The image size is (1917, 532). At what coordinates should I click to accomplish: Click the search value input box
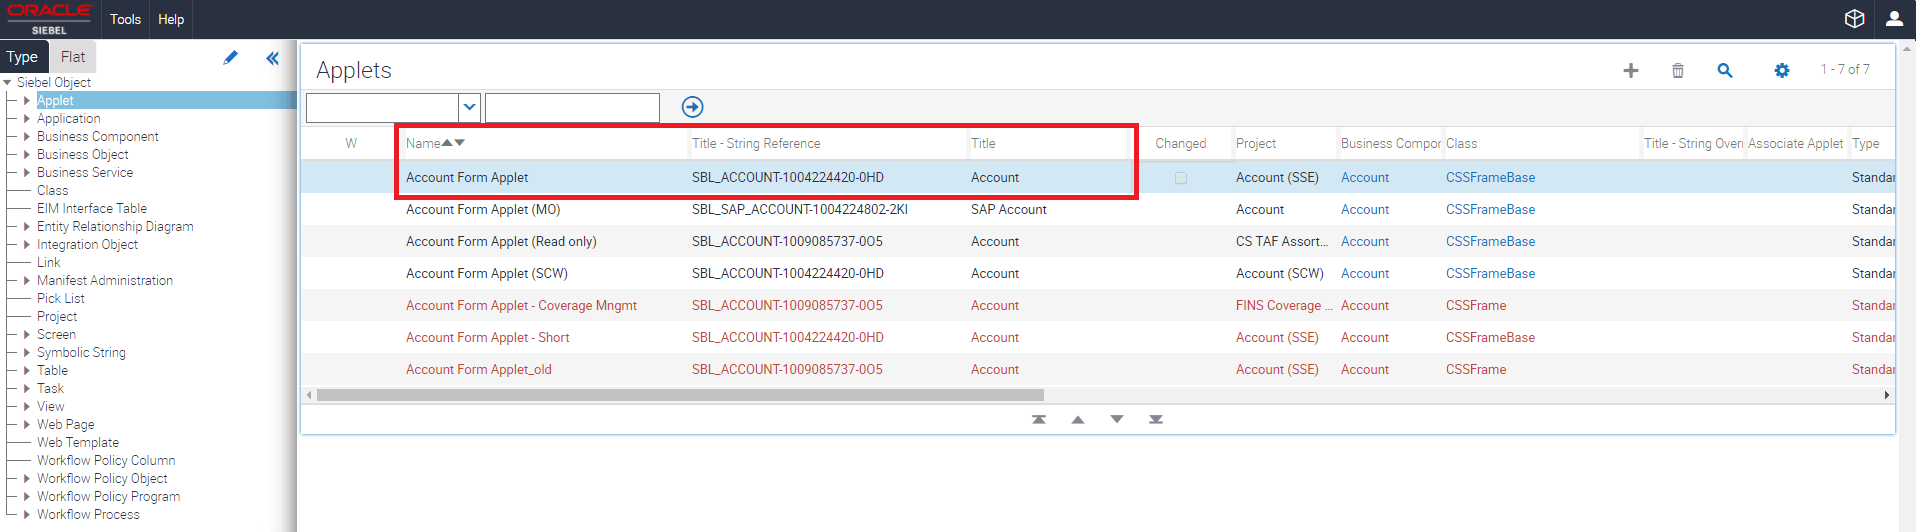click(572, 107)
